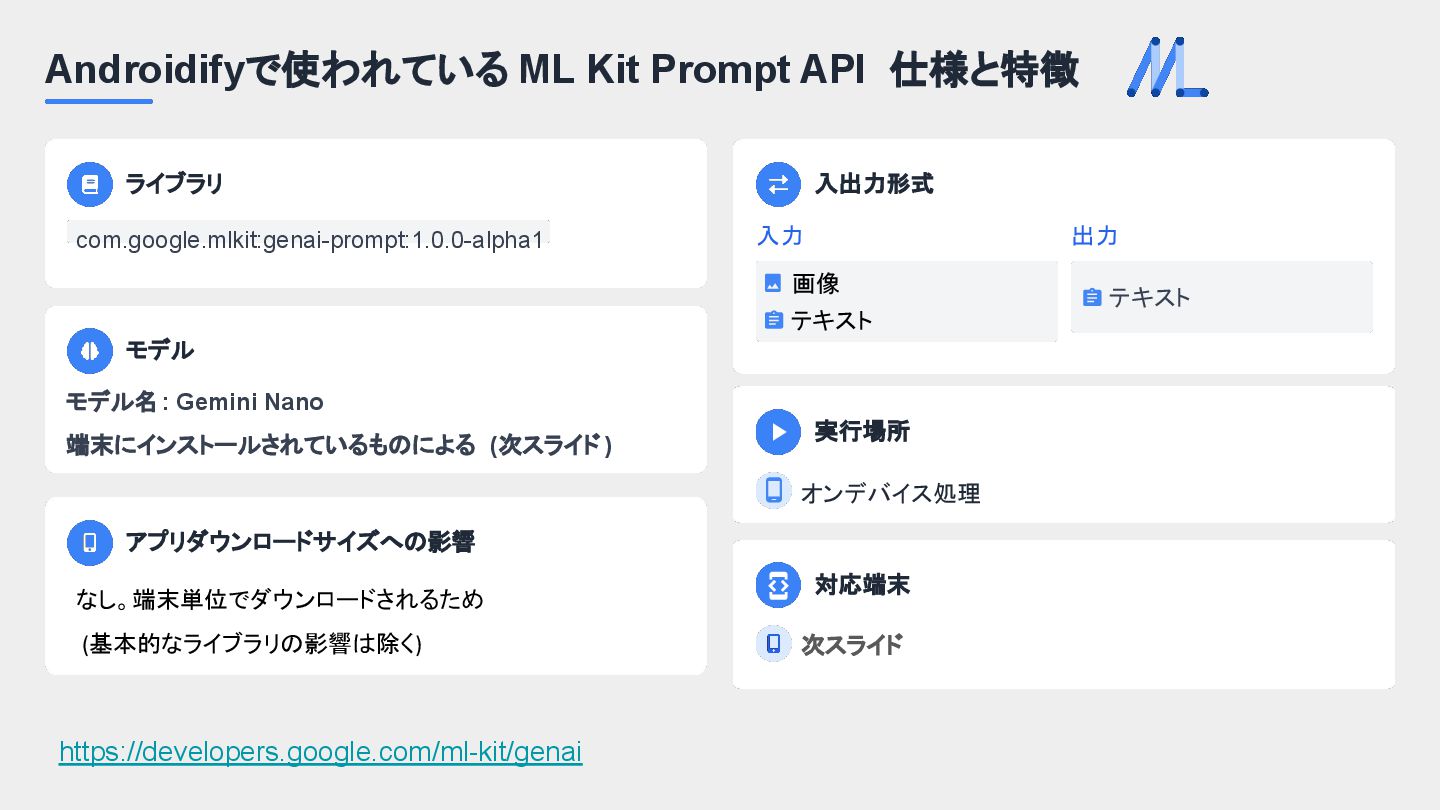Click the play icon beside 実行場所

click(x=778, y=432)
